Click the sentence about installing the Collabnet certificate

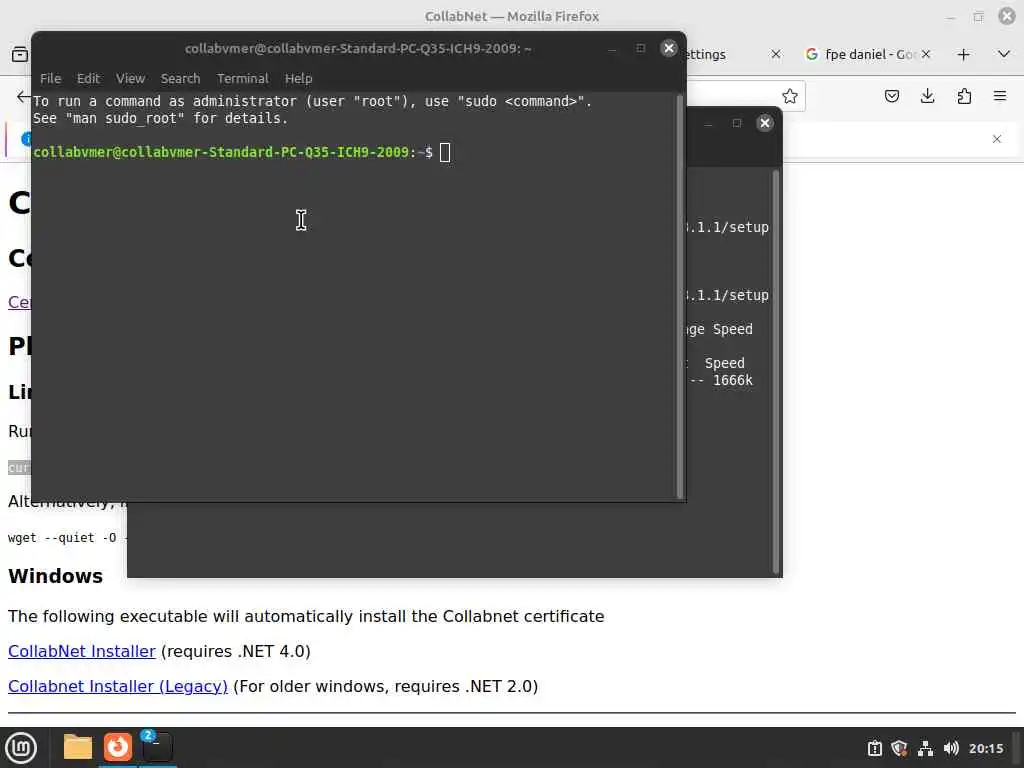pos(306,616)
